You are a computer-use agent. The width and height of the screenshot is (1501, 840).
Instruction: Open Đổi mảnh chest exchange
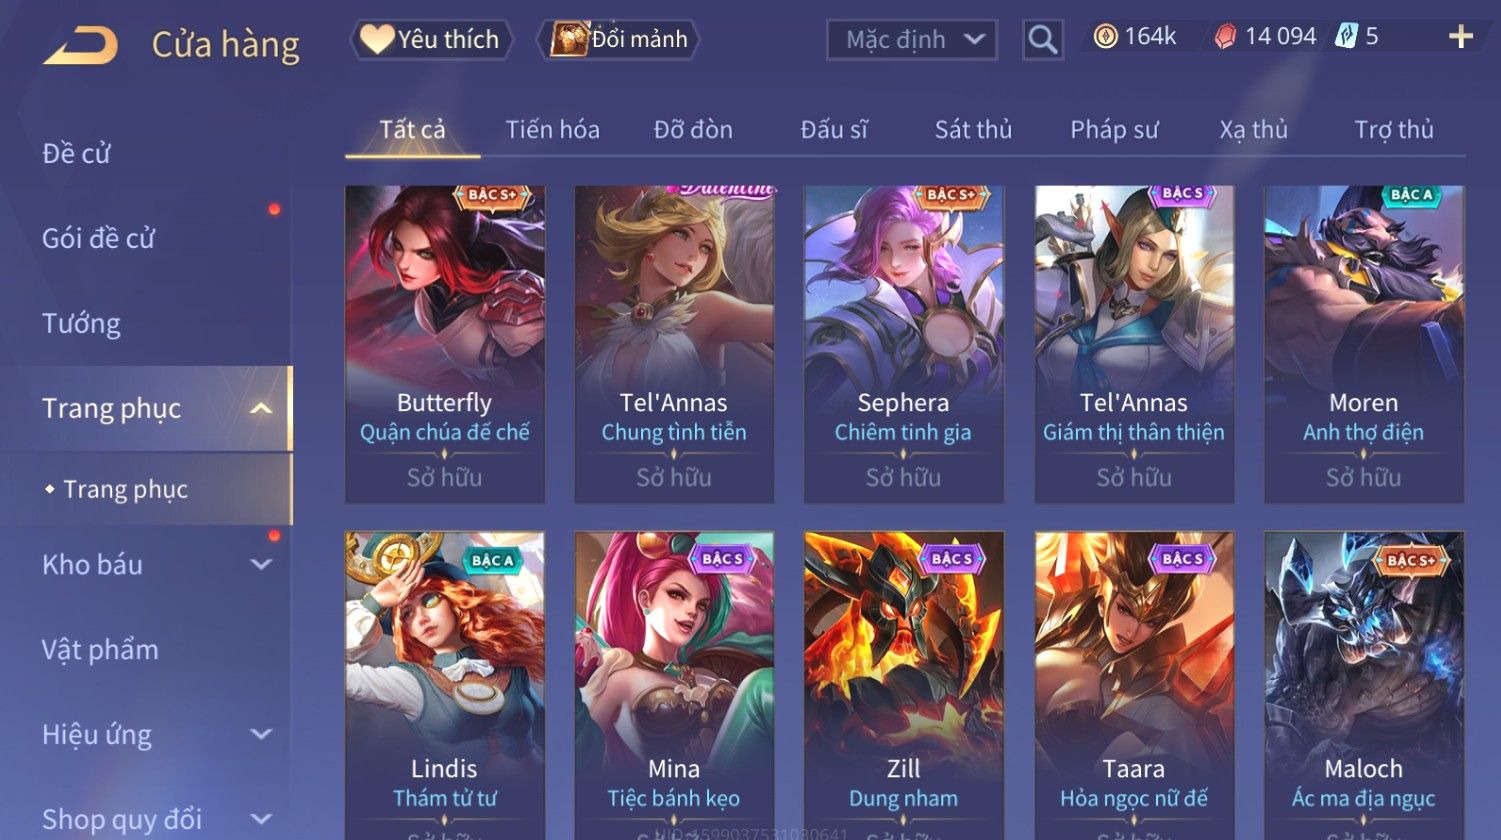pyautogui.click(x=619, y=39)
